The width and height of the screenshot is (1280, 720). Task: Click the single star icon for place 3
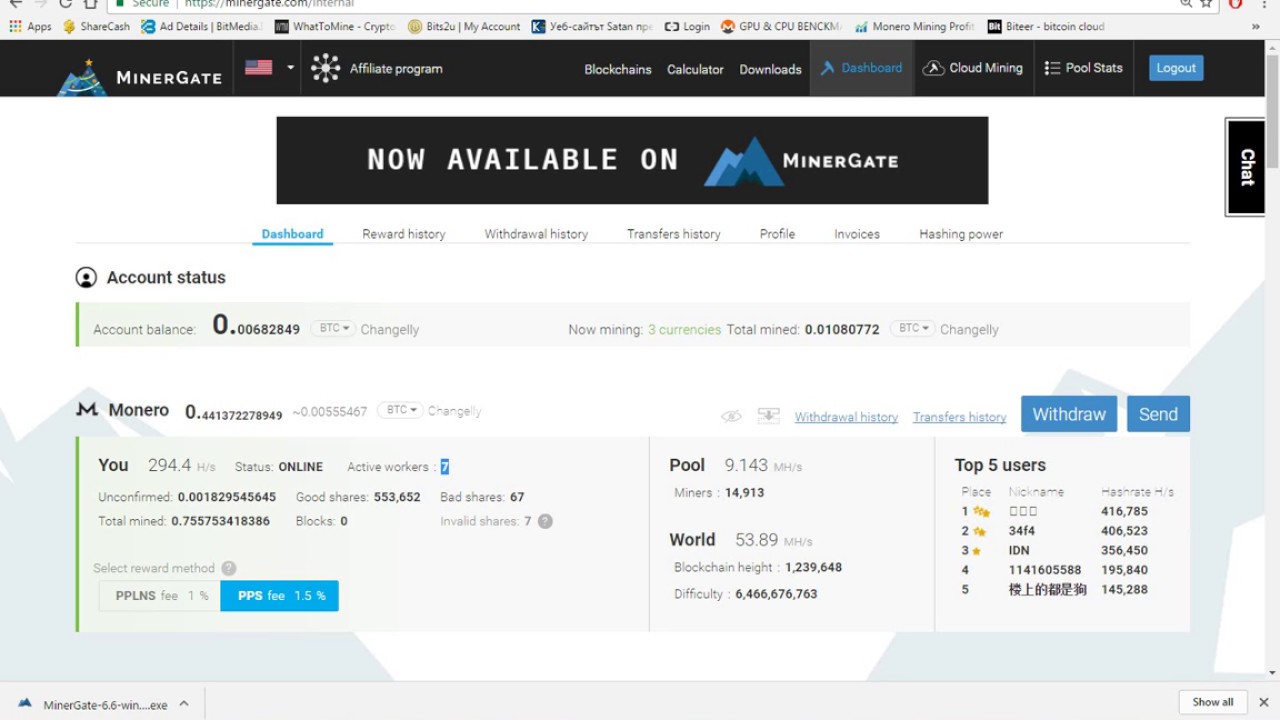point(976,551)
